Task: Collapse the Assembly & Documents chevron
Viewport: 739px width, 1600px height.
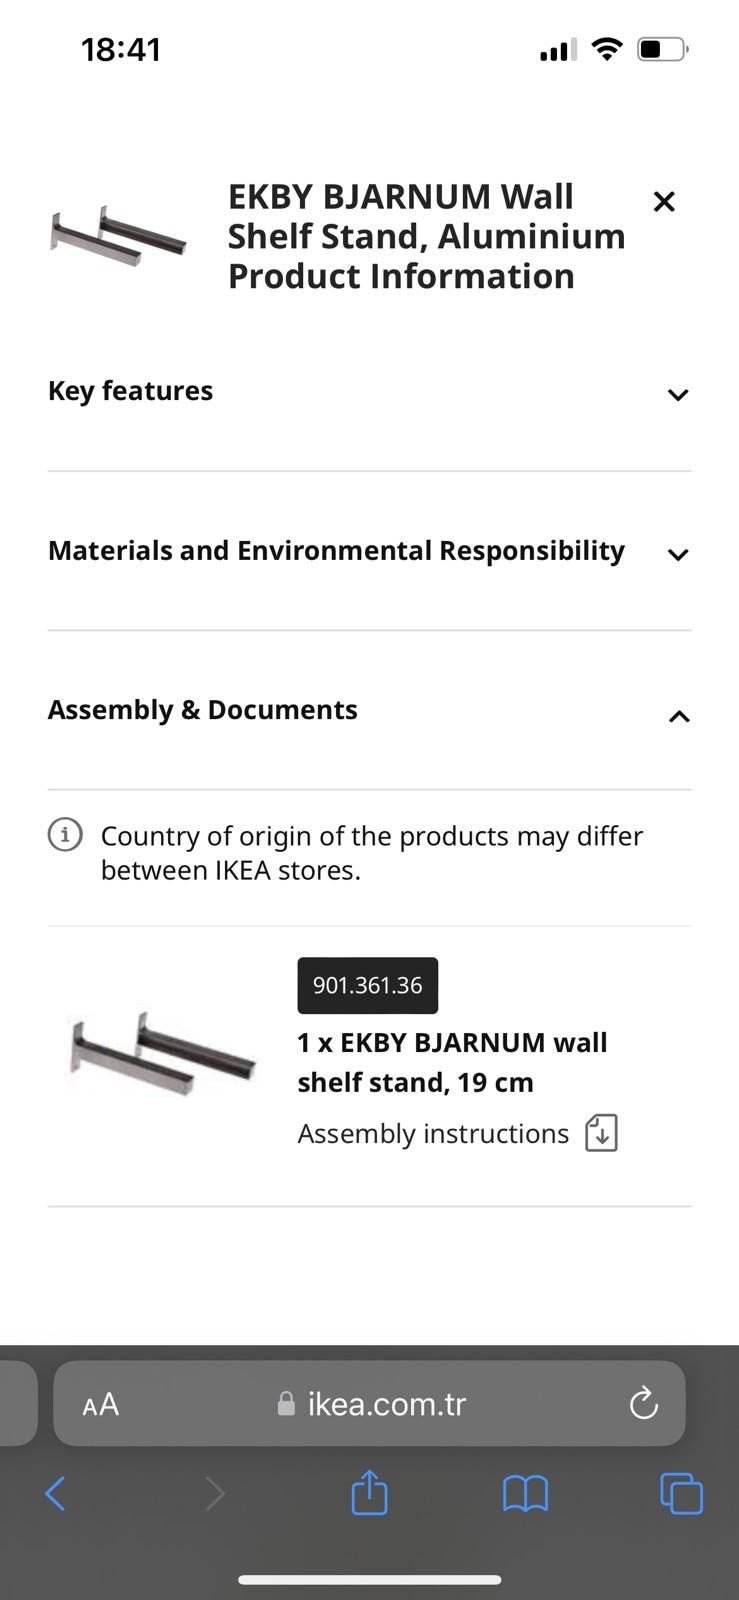Action: [x=678, y=715]
